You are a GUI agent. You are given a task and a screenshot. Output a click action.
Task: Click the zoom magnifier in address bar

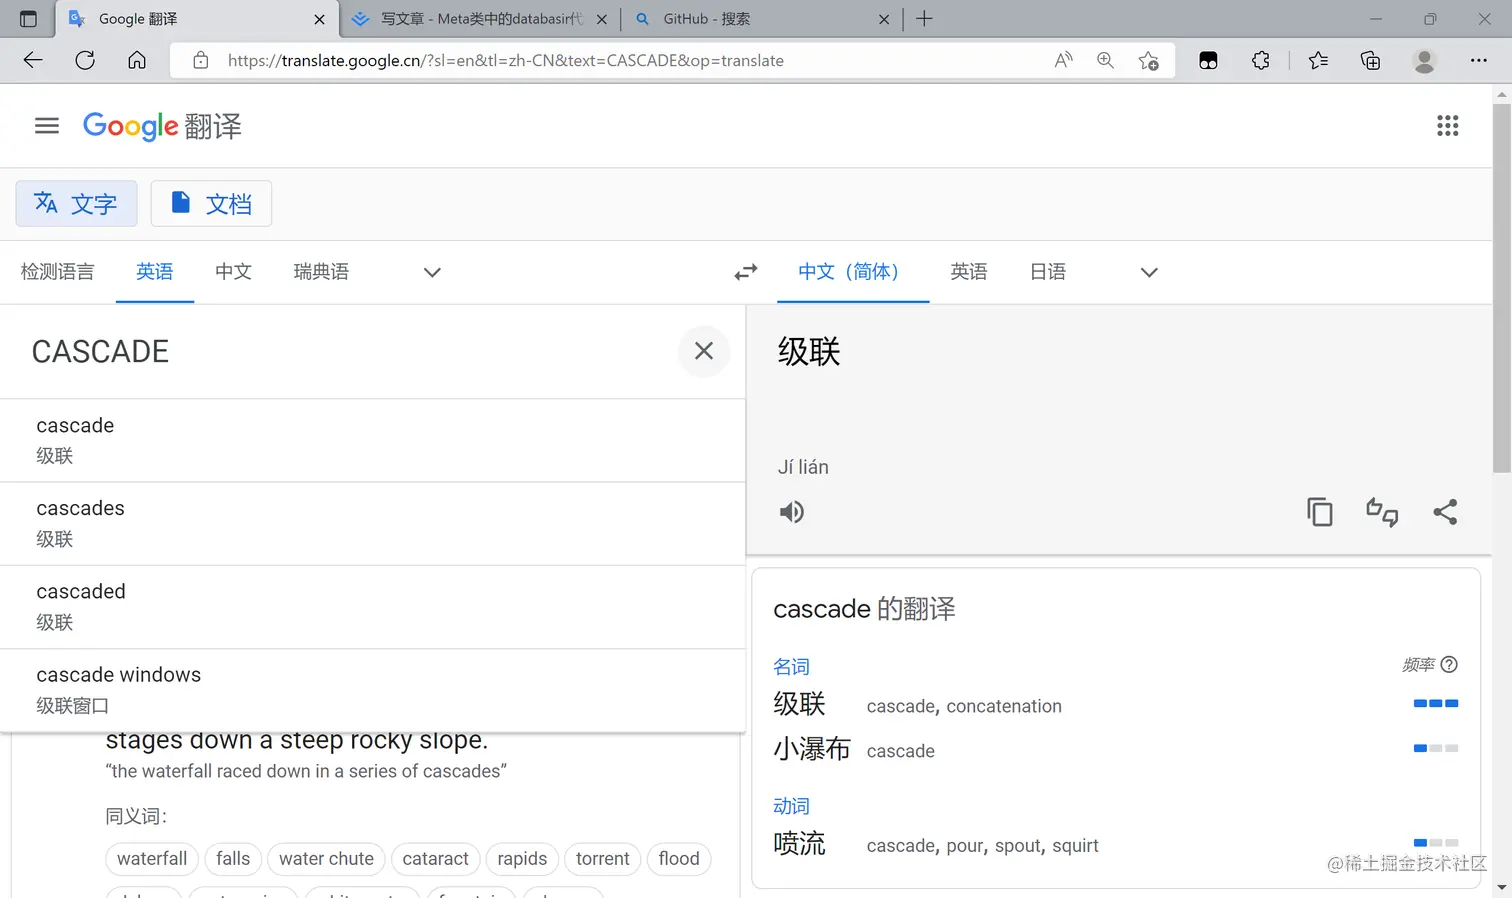coord(1105,60)
